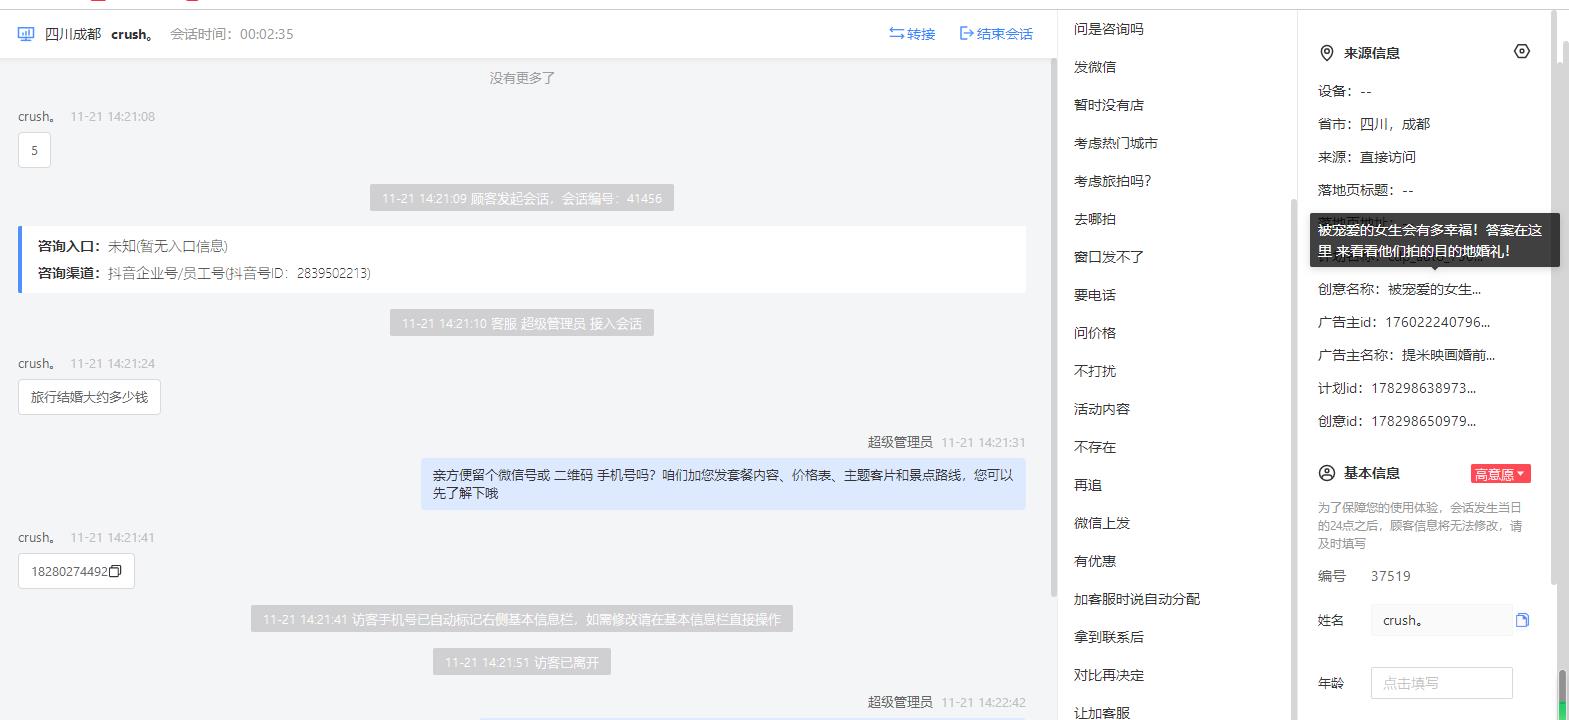Select quick reply 问是咨询吗
The height and width of the screenshot is (720, 1569).
(1109, 29)
